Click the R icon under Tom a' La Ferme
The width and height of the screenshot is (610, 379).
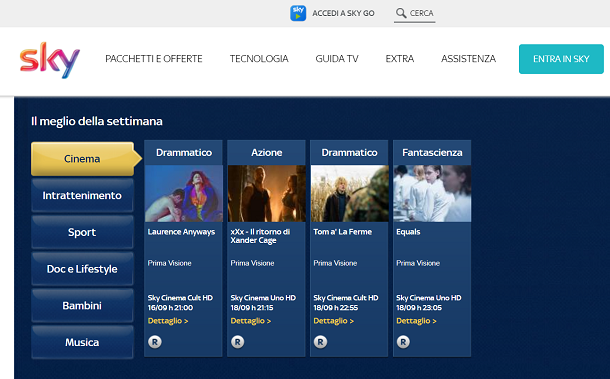pyautogui.click(x=320, y=342)
